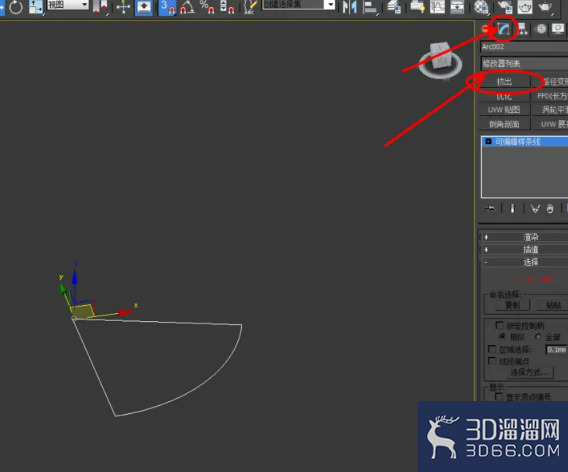Click the ViewCube in the viewport

coord(440,60)
